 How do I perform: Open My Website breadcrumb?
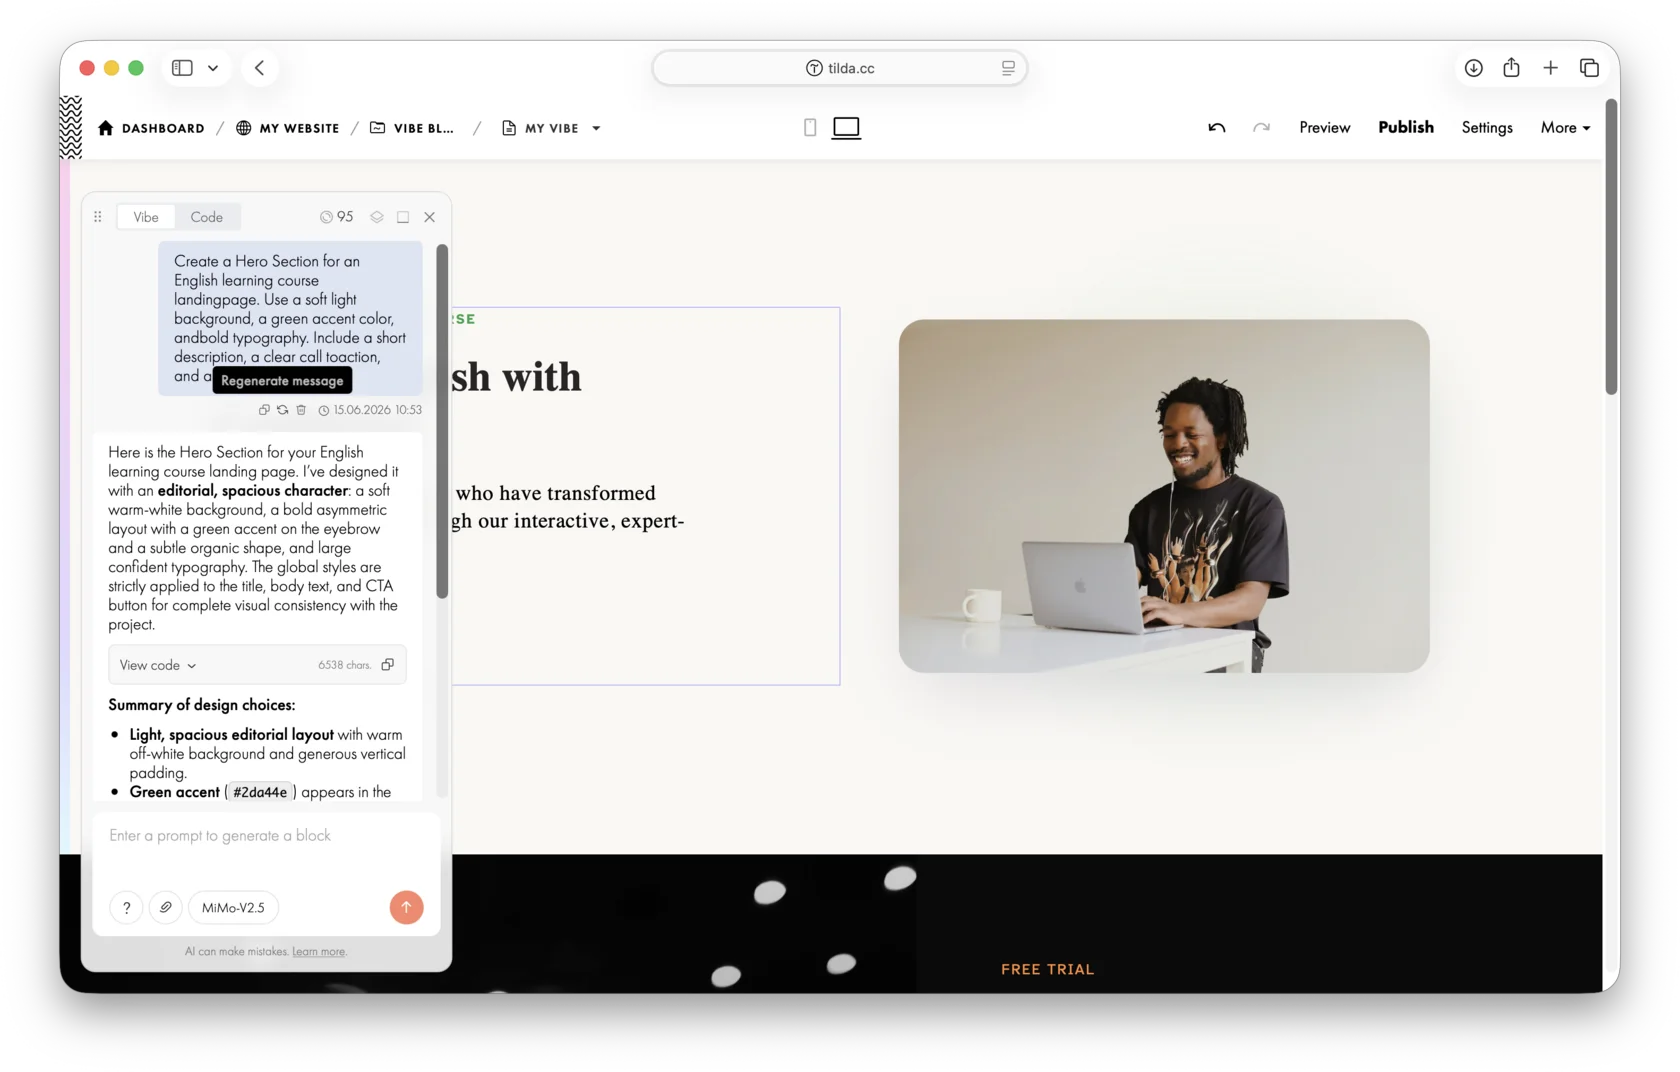click(288, 128)
